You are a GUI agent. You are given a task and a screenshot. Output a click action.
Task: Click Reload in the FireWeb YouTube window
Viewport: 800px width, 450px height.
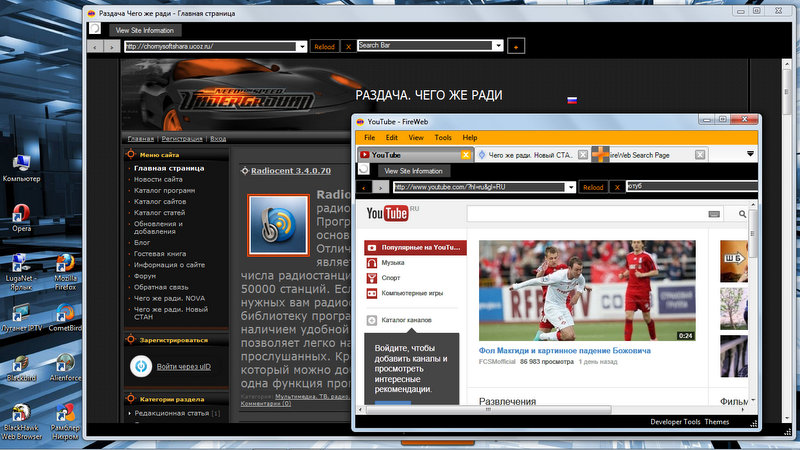click(x=593, y=187)
